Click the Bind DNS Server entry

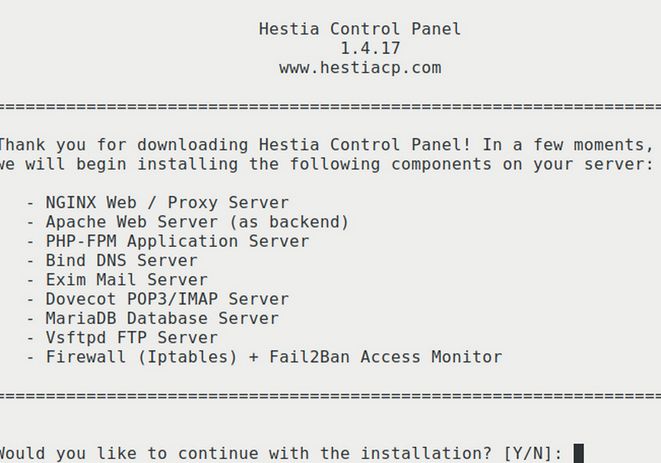coord(129,261)
